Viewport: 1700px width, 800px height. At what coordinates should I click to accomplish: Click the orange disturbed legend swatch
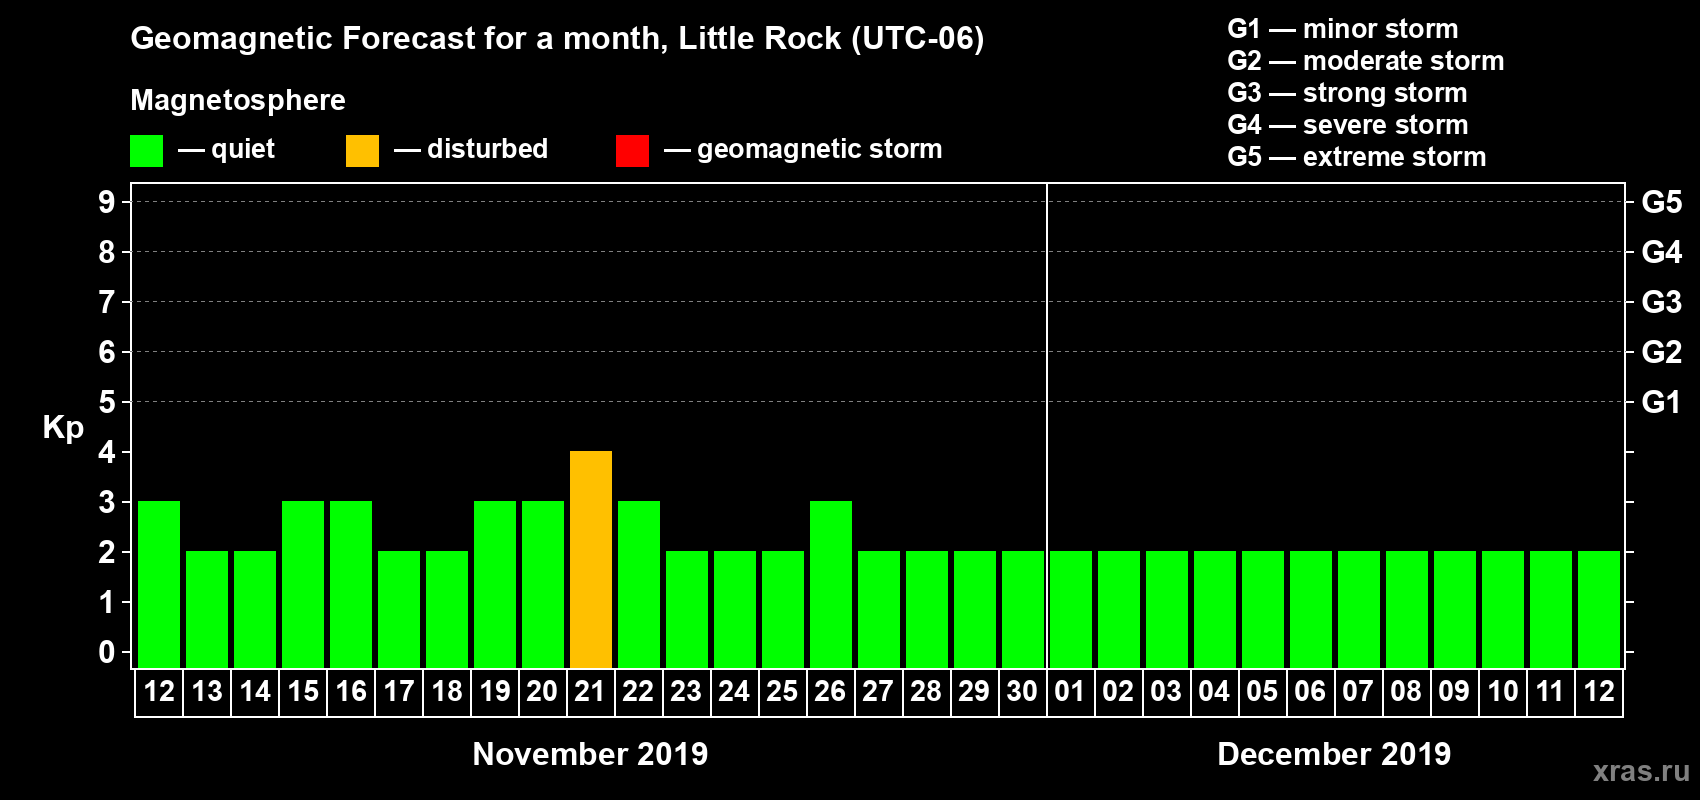[x=362, y=151]
